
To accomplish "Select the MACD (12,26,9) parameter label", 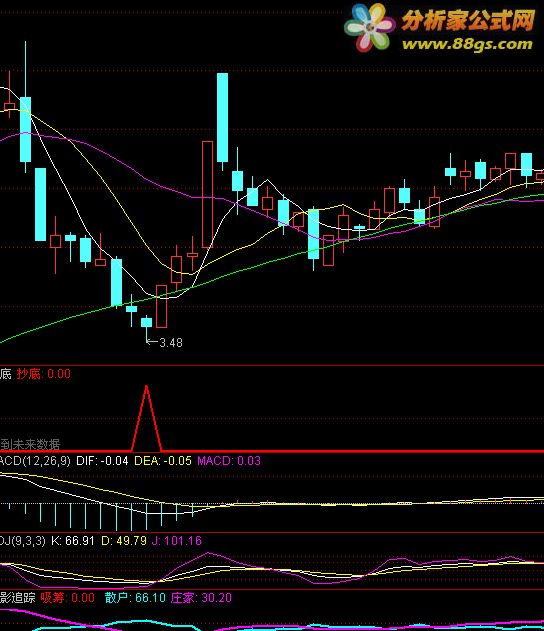I will [35, 460].
